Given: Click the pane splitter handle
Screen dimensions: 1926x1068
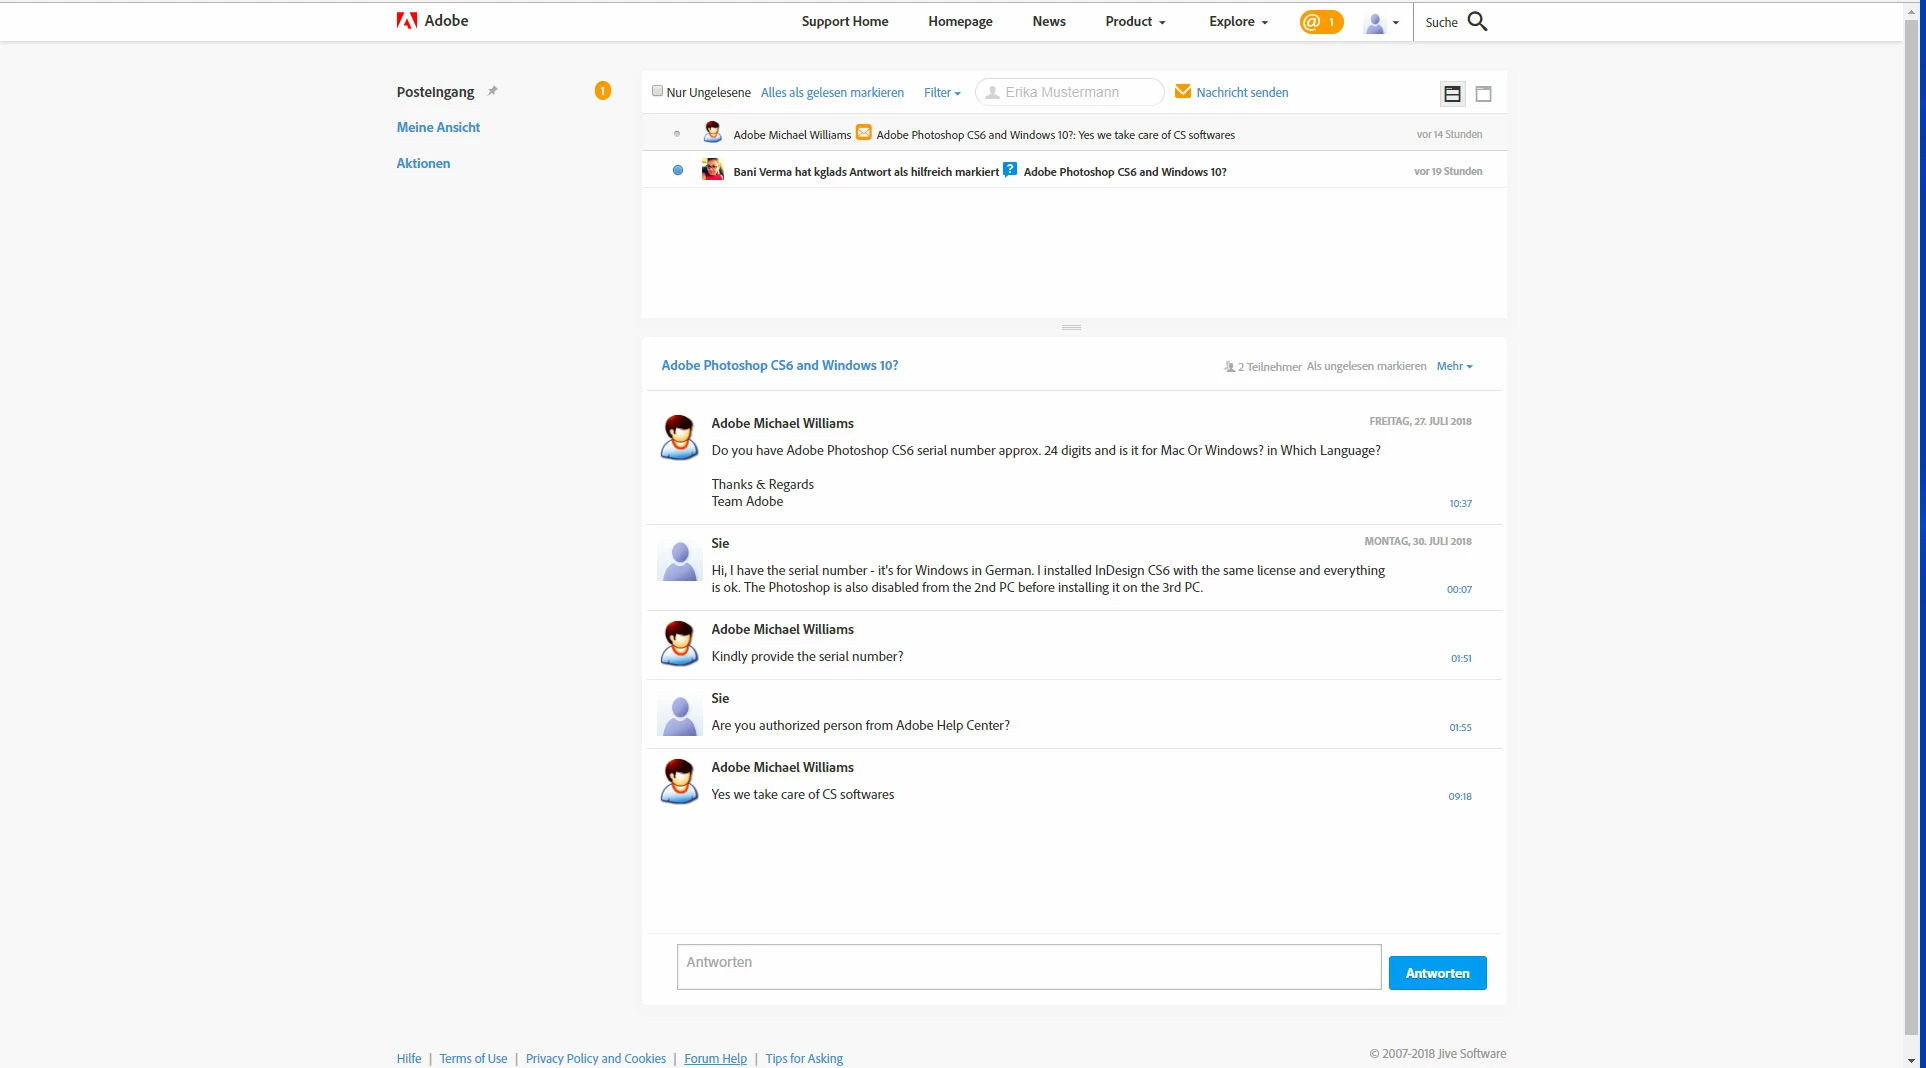Looking at the screenshot, I should tap(1071, 328).
